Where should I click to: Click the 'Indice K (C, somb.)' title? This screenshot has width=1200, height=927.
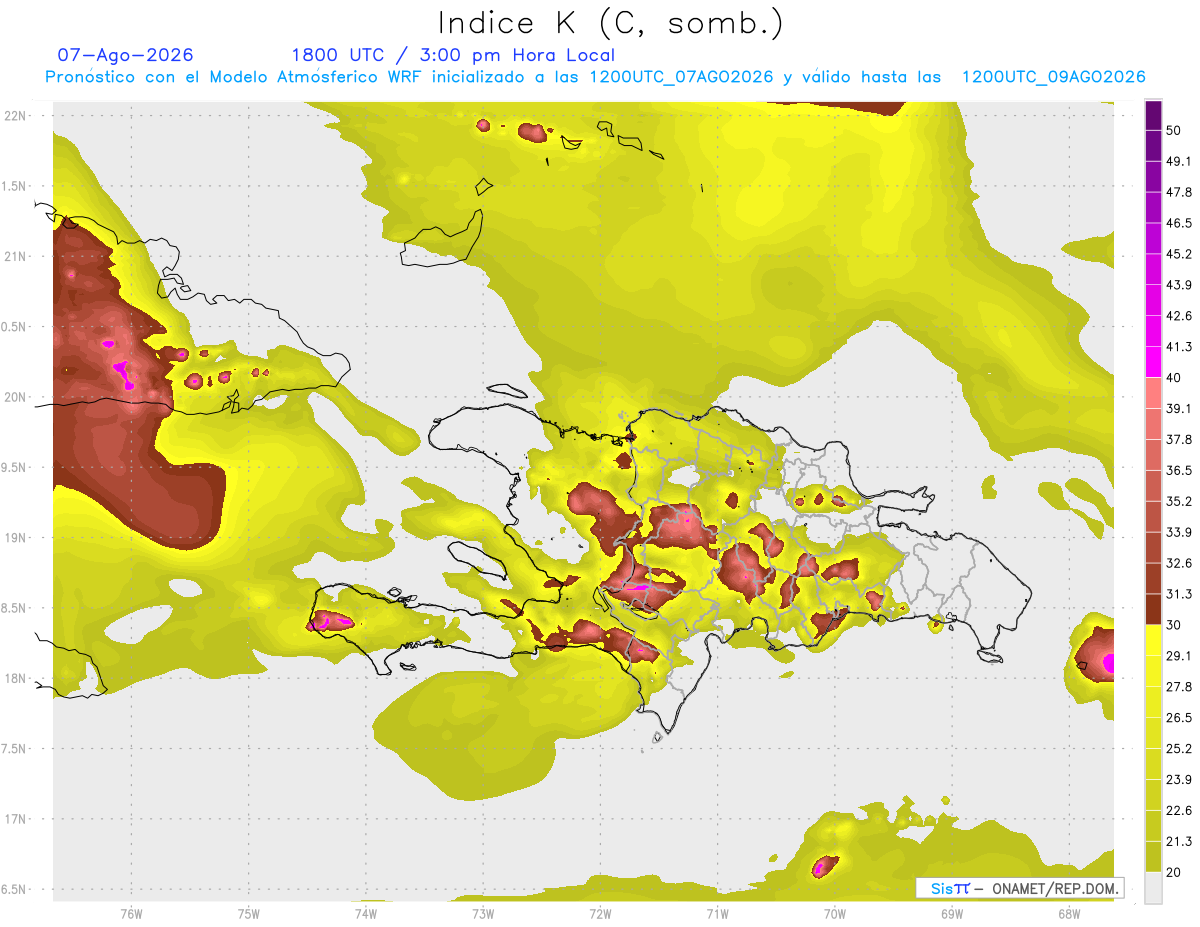[x=611, y=23]
